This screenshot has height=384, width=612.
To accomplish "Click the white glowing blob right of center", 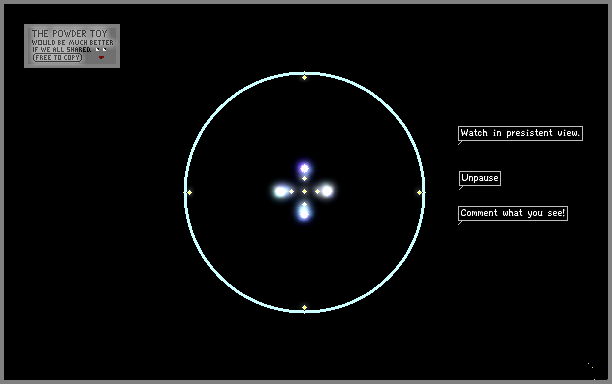I will [x=327, y=191].
